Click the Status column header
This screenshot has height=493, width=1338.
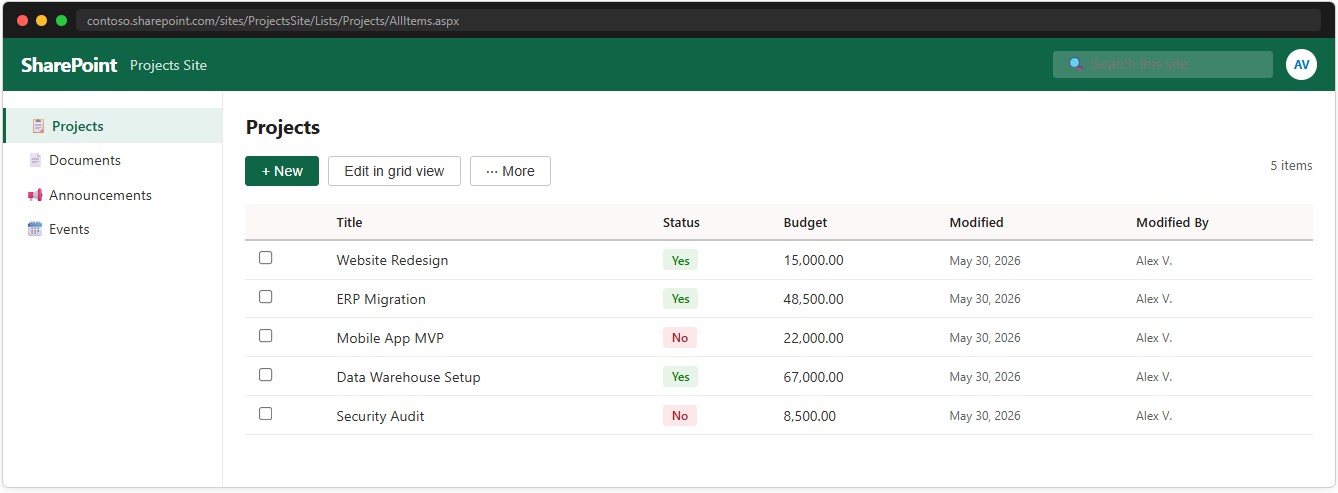(681, 223)
